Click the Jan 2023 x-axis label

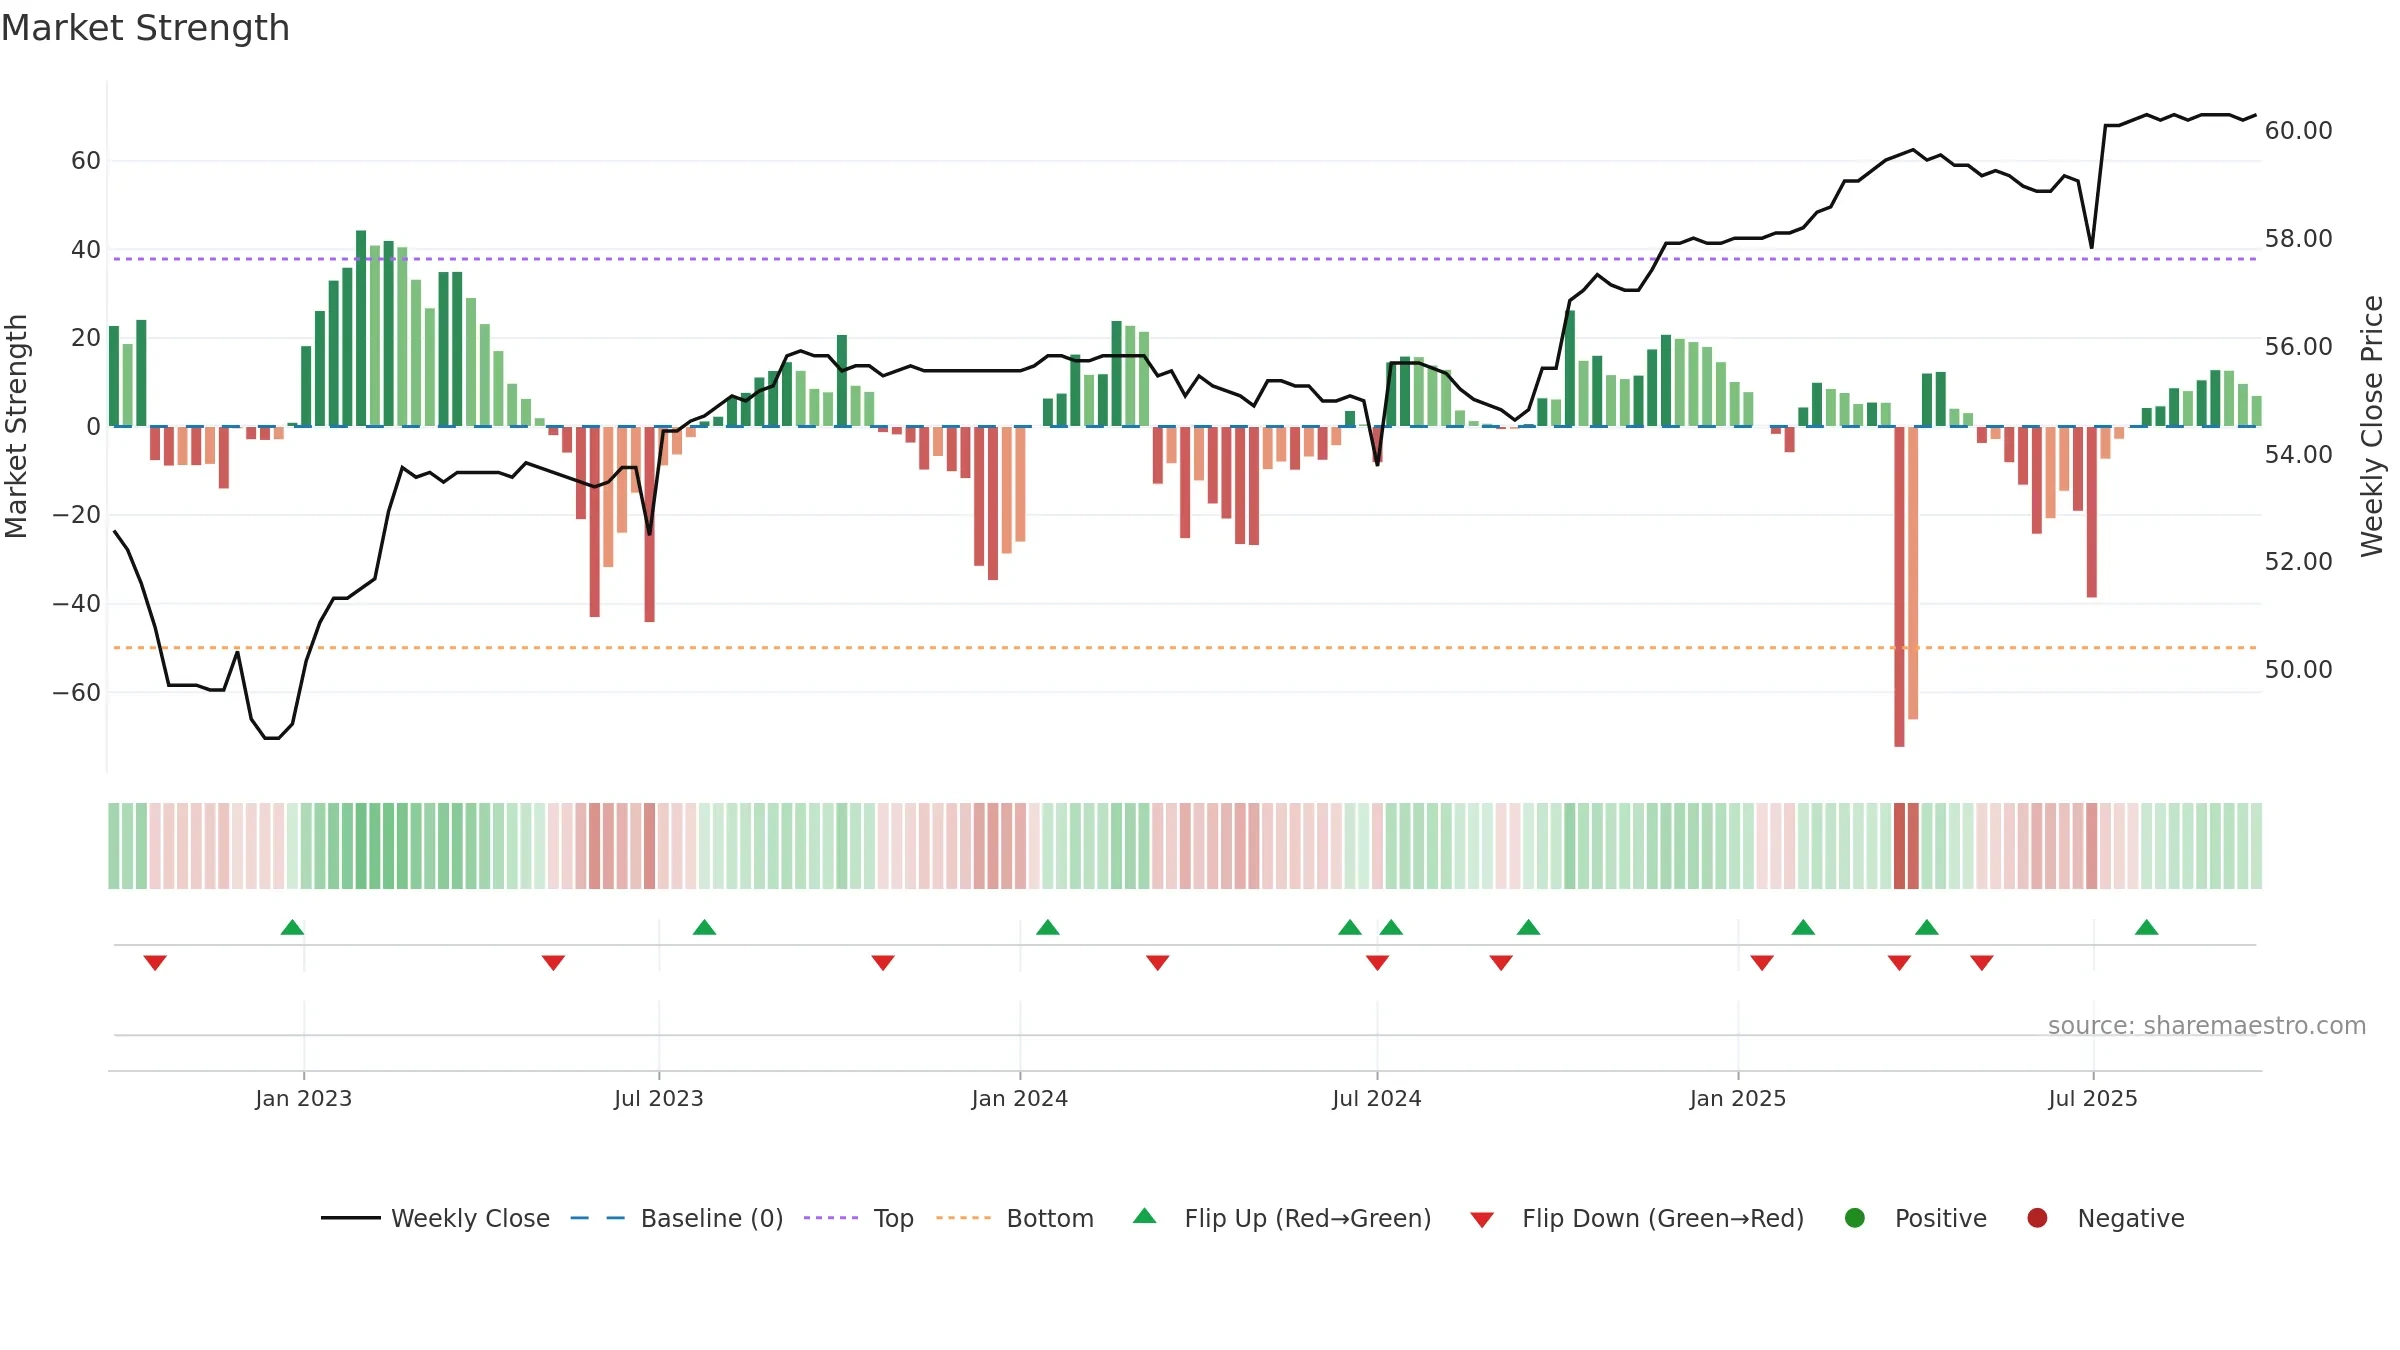[303, 1098]
